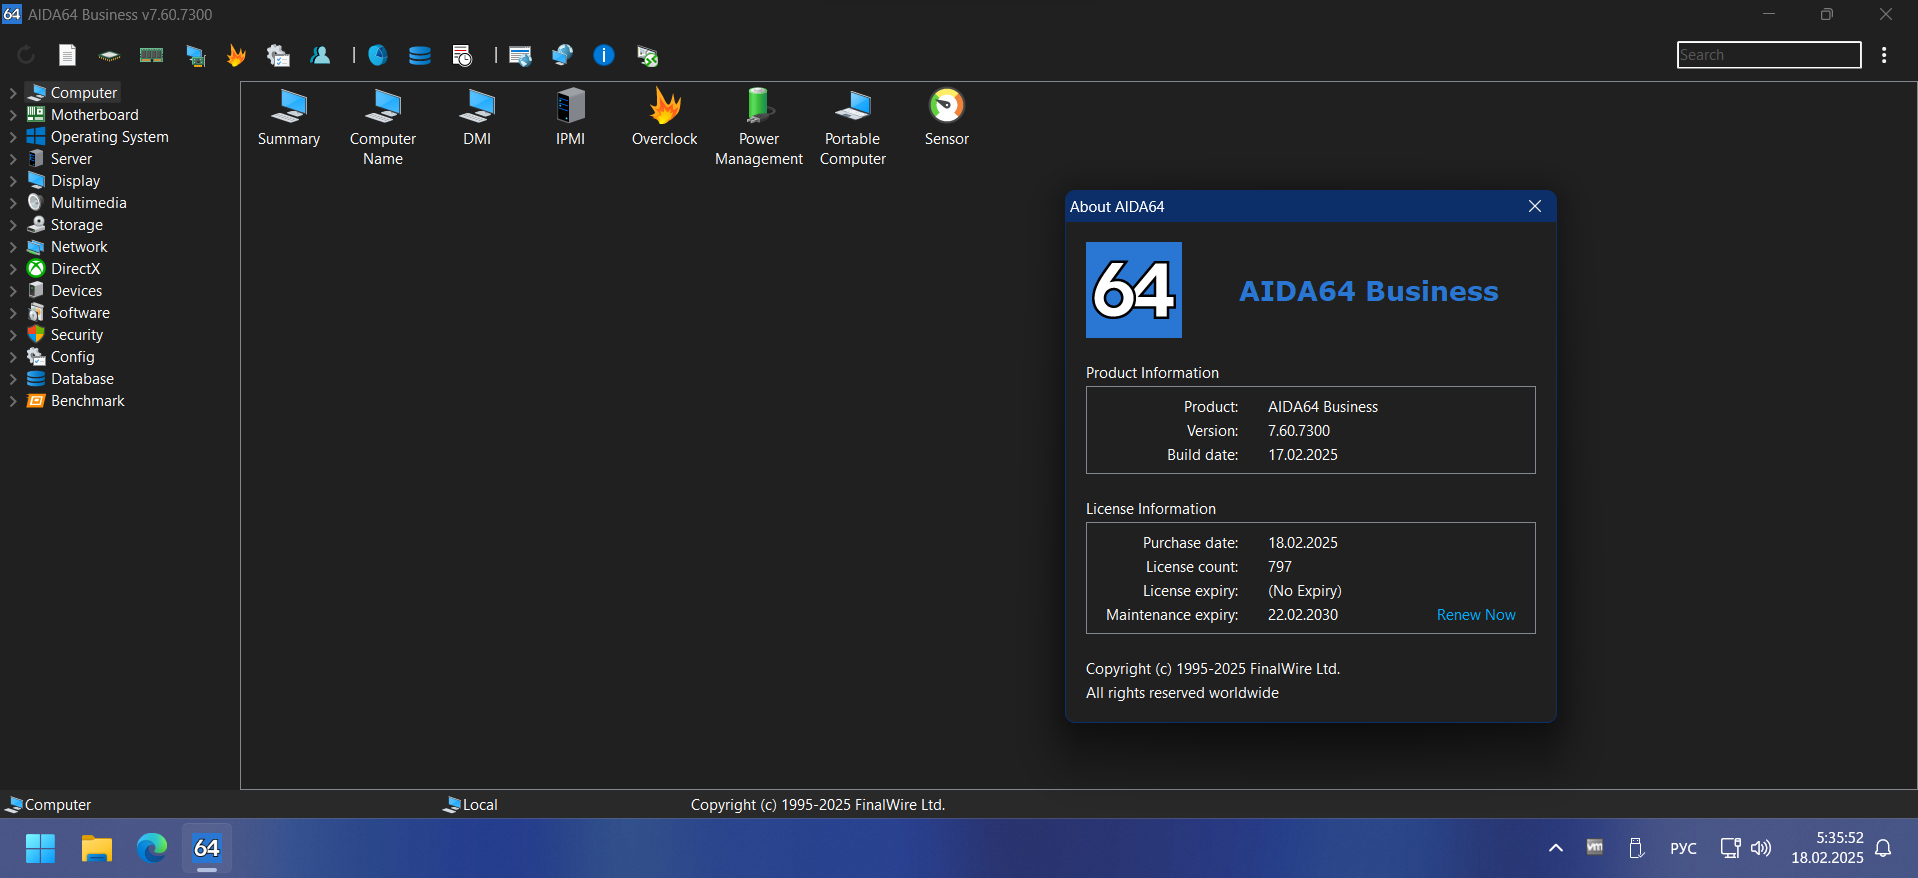Image resolution: width=1918 pixels, height=878 pixels.
Task: Expand the Server tree node arrow
Action: [13, 159]
